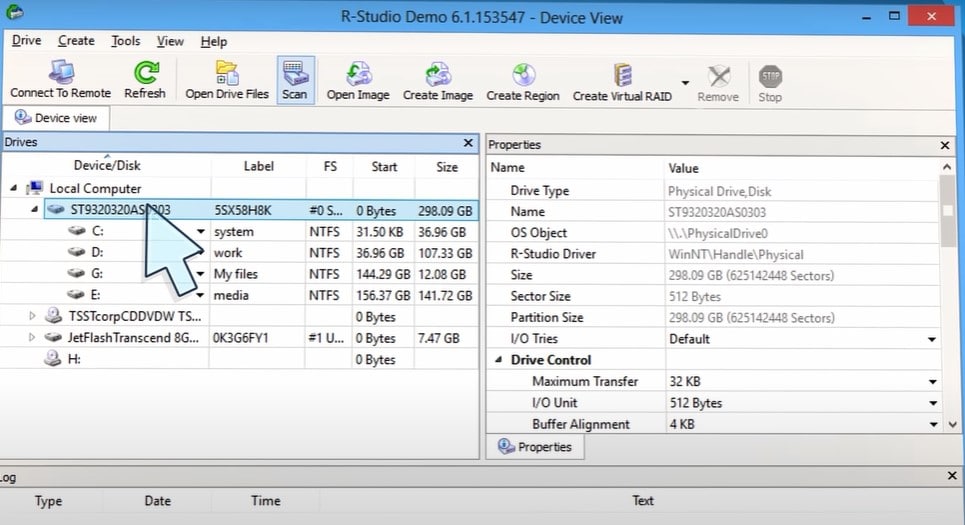
Task: Select the G: partition icon
Action: tap(76, 273)
